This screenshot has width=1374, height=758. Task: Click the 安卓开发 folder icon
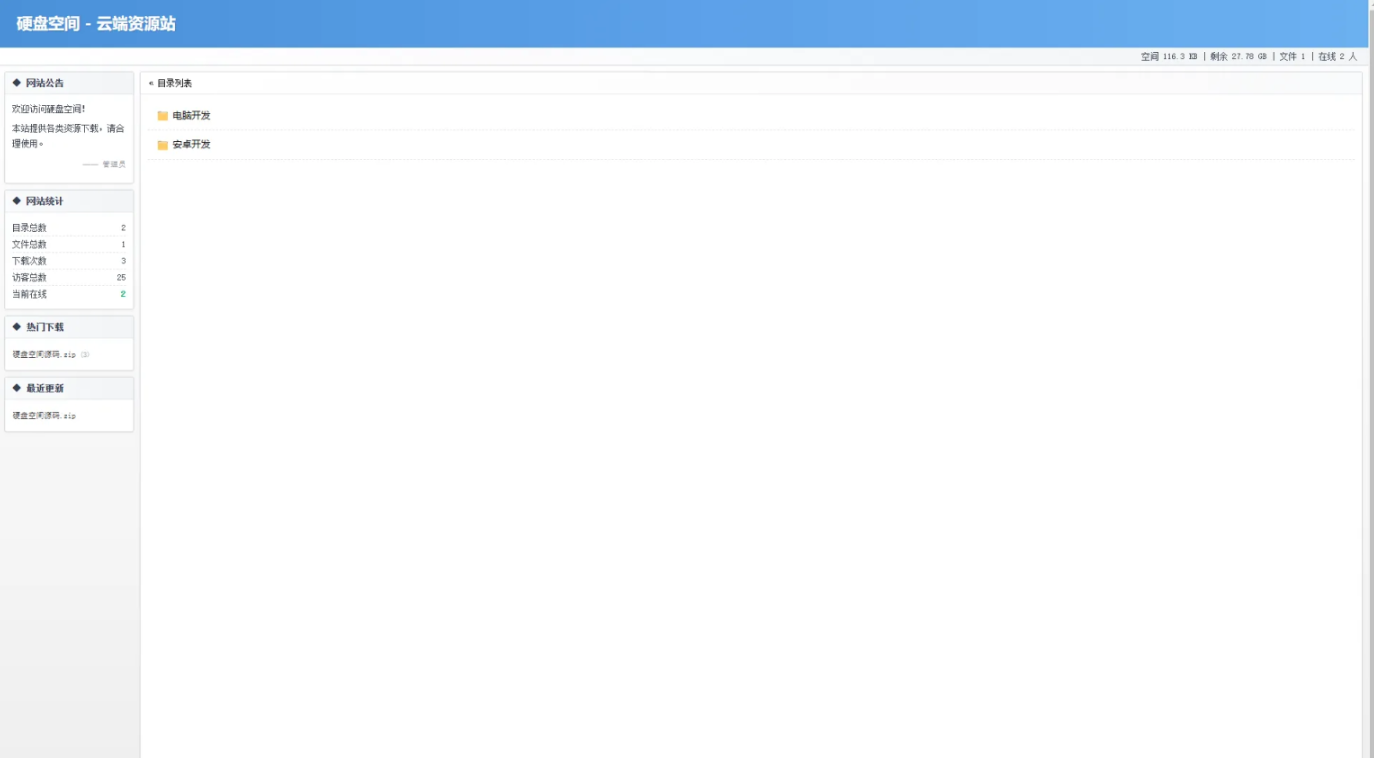[163, 145]
